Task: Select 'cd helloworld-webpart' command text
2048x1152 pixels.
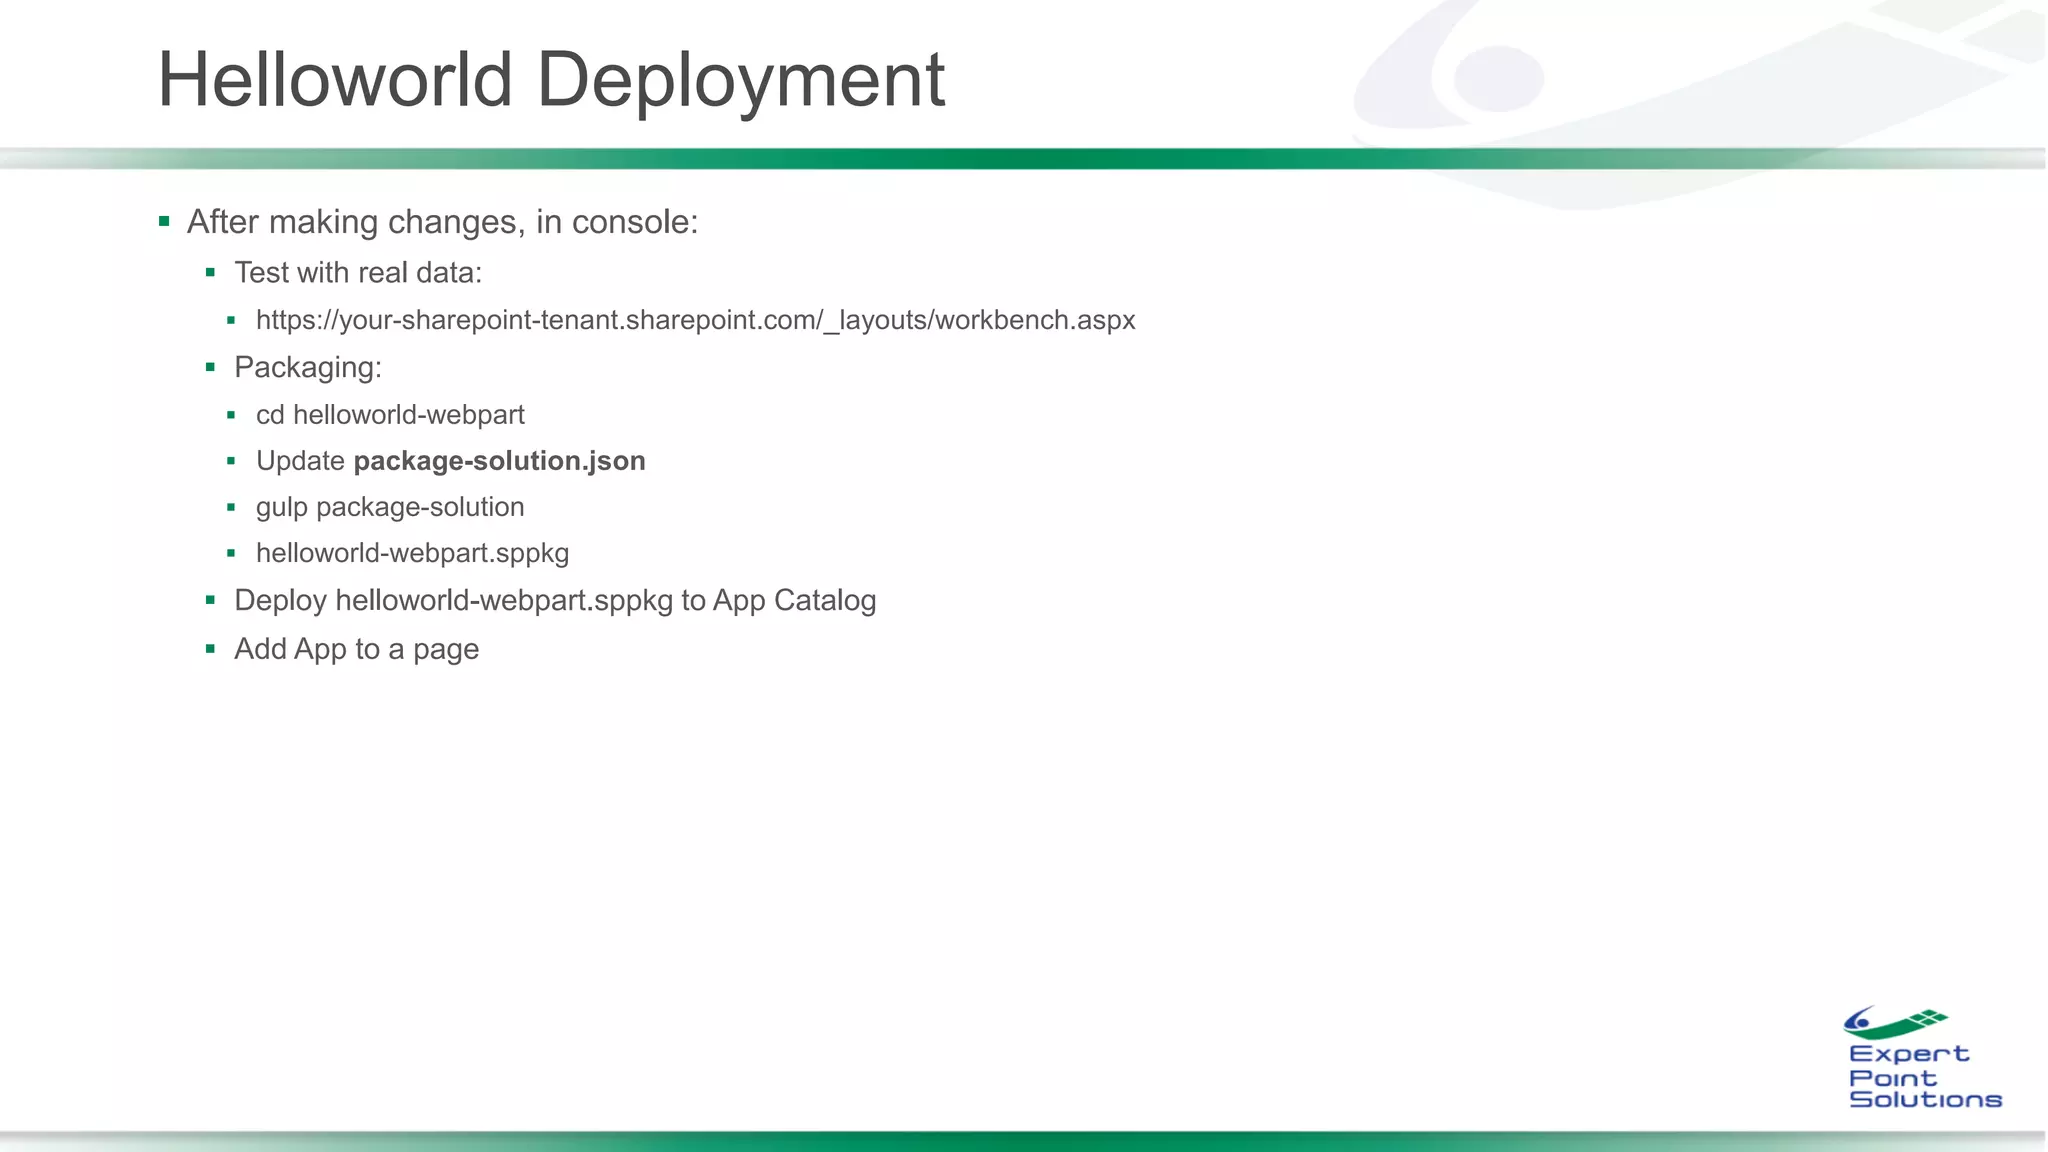Action: click(390, 415)
